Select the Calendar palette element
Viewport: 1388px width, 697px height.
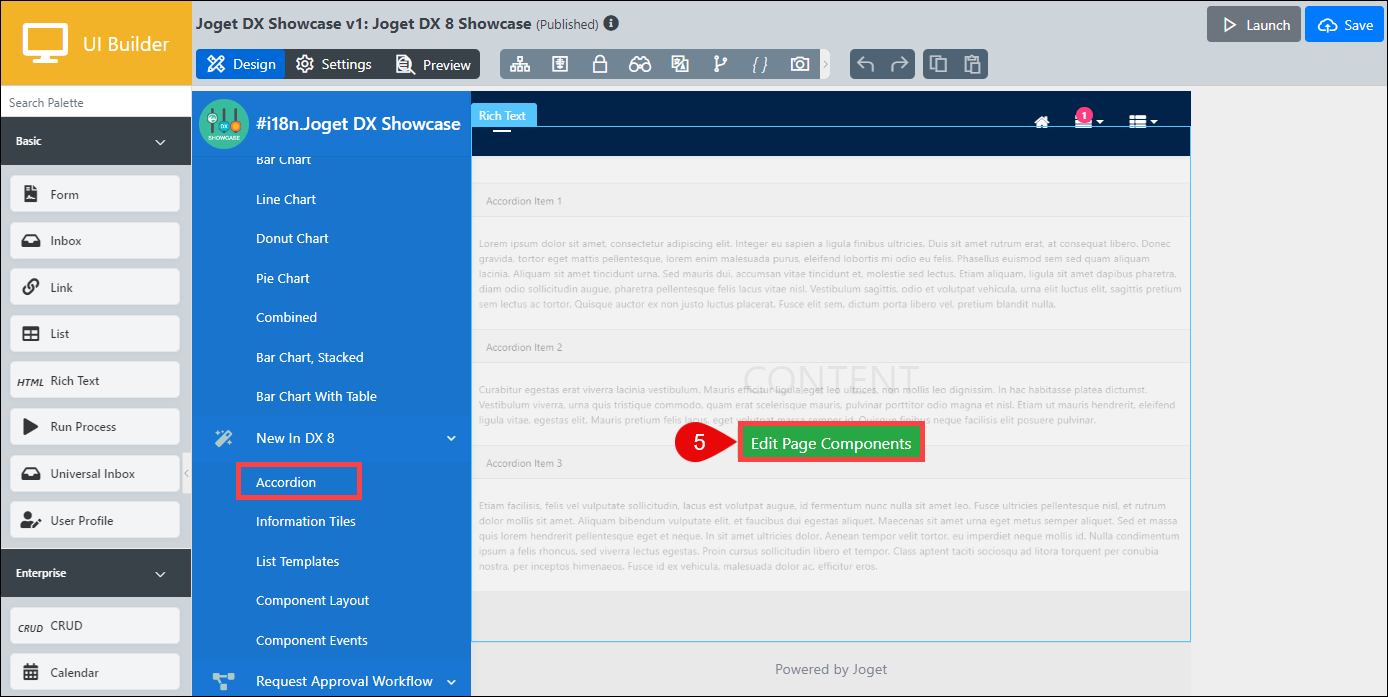tap(95, 672)
